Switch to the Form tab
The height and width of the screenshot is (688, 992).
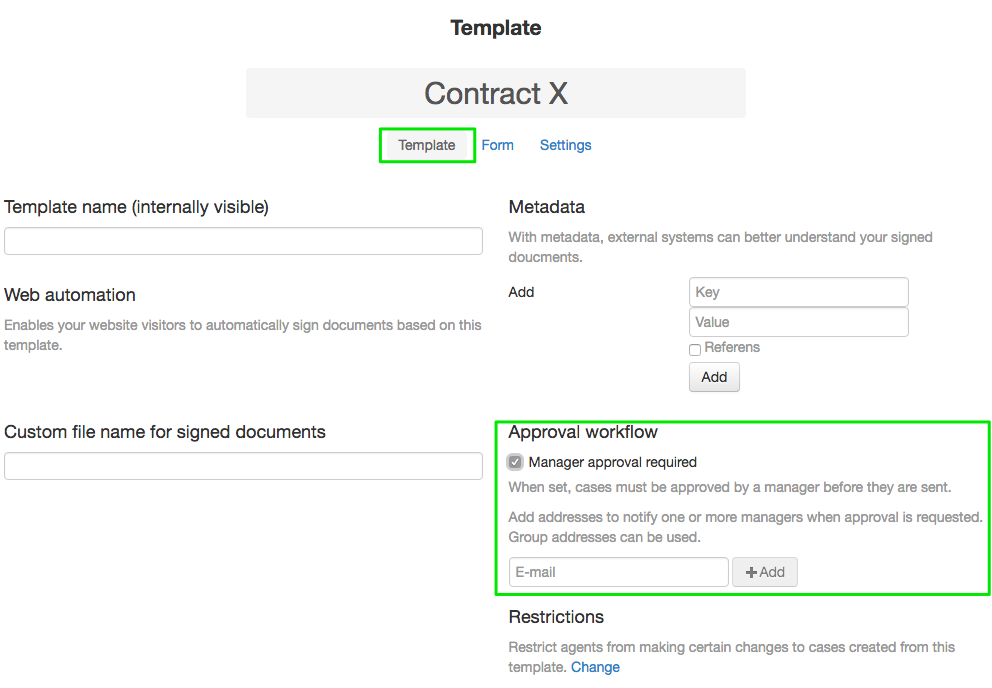pos(497,145)
